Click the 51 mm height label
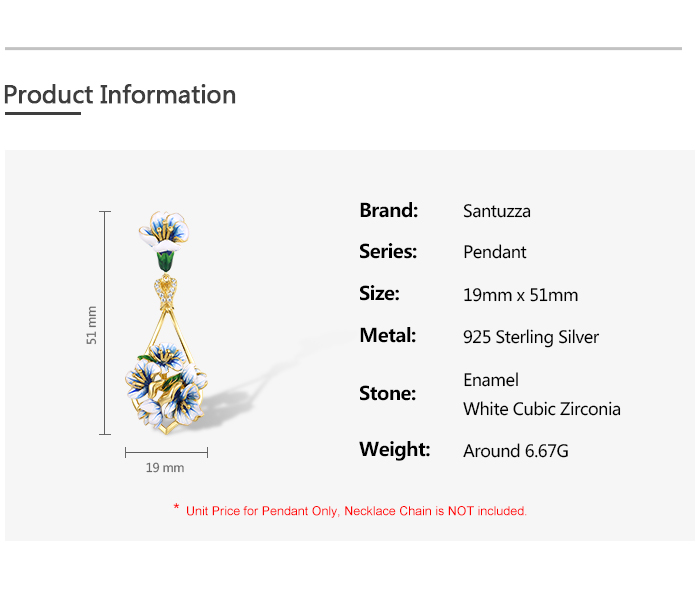Screen dimensions: 700x589 tap(92, 325)
